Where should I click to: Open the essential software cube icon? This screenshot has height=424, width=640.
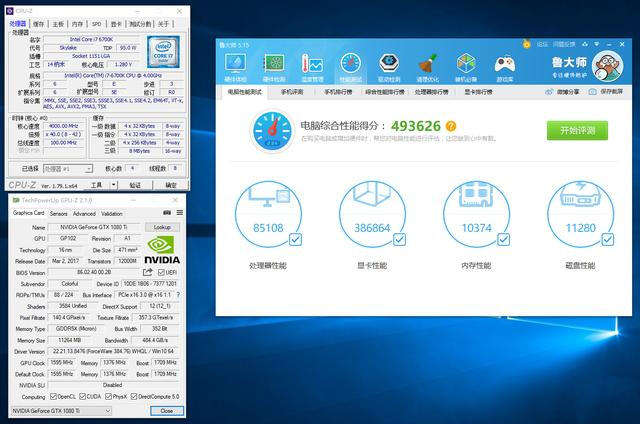click(466, 64)
